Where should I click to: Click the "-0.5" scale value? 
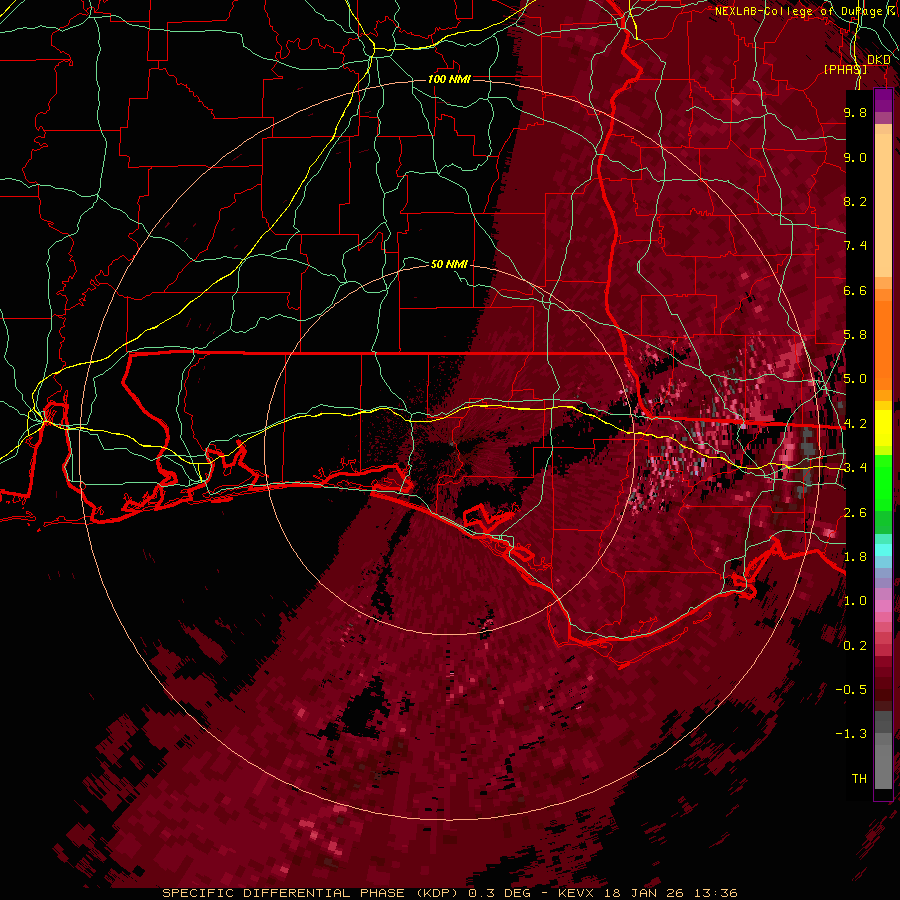pyautogui.click(x=851, y=690)
